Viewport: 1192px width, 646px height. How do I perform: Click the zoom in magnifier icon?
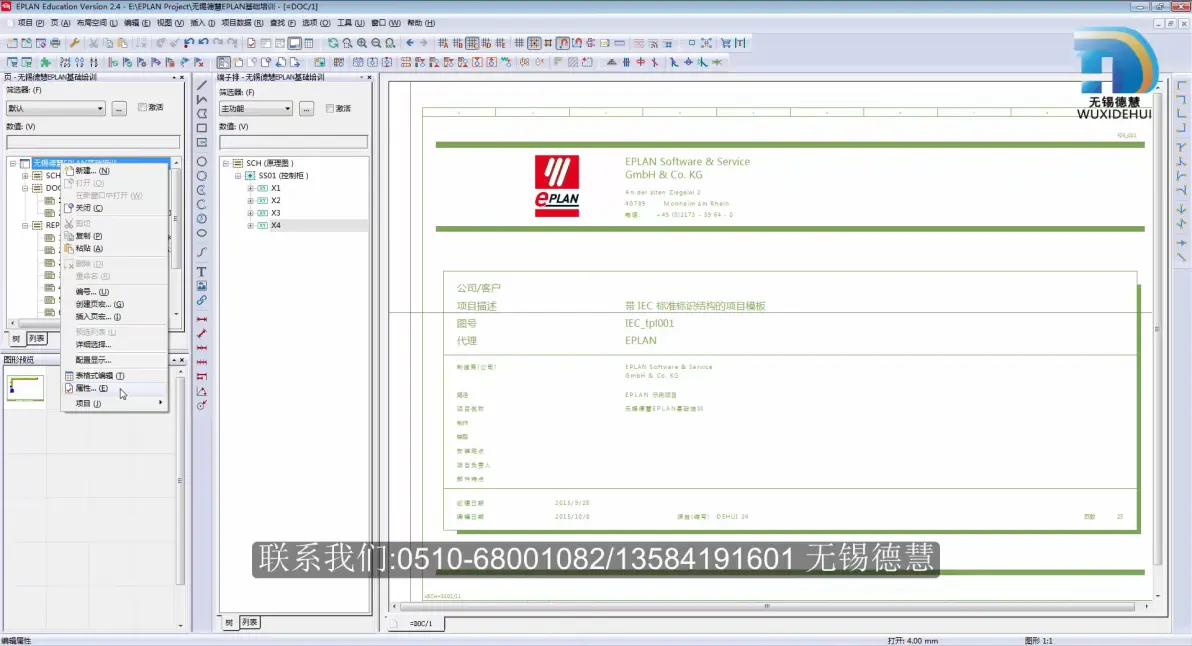(x=362, y=43)
